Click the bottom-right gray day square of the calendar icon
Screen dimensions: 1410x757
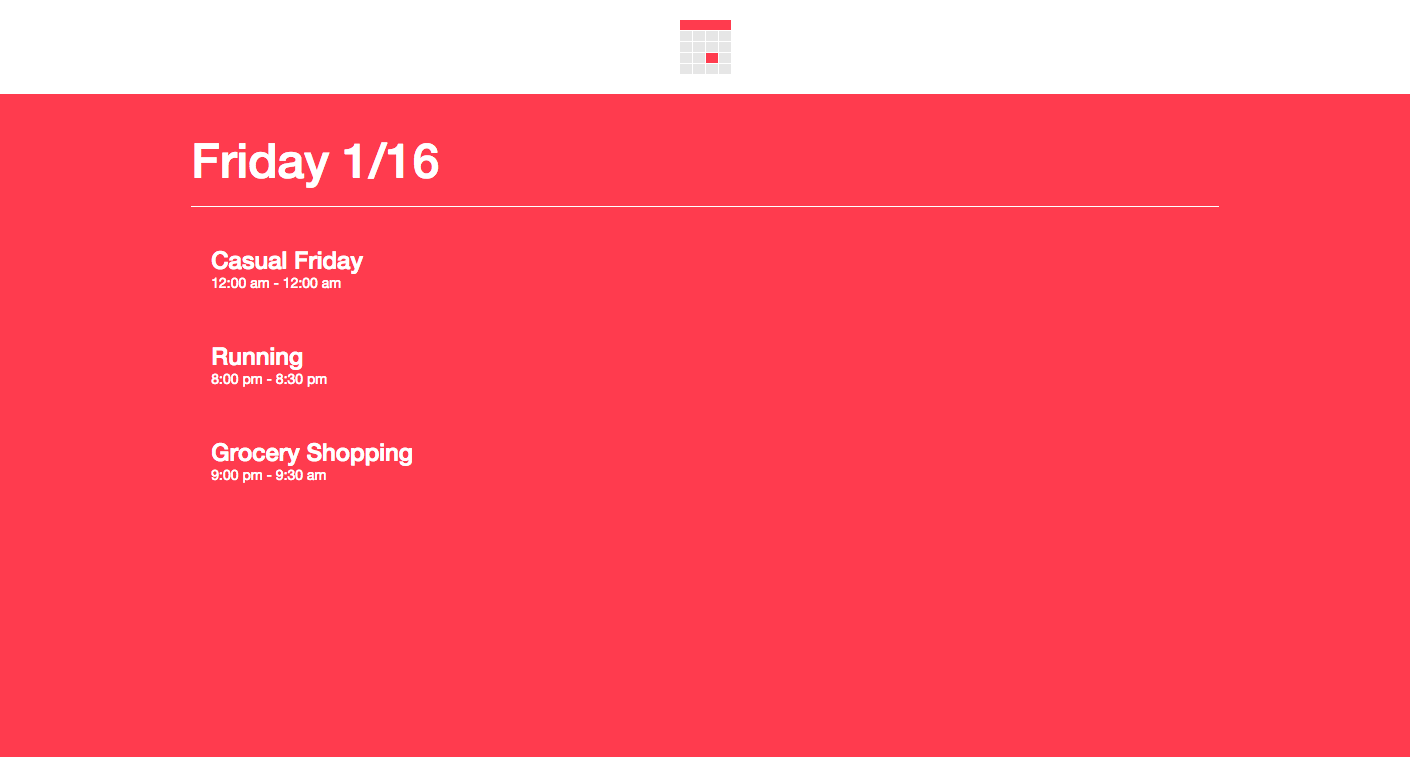725,69
